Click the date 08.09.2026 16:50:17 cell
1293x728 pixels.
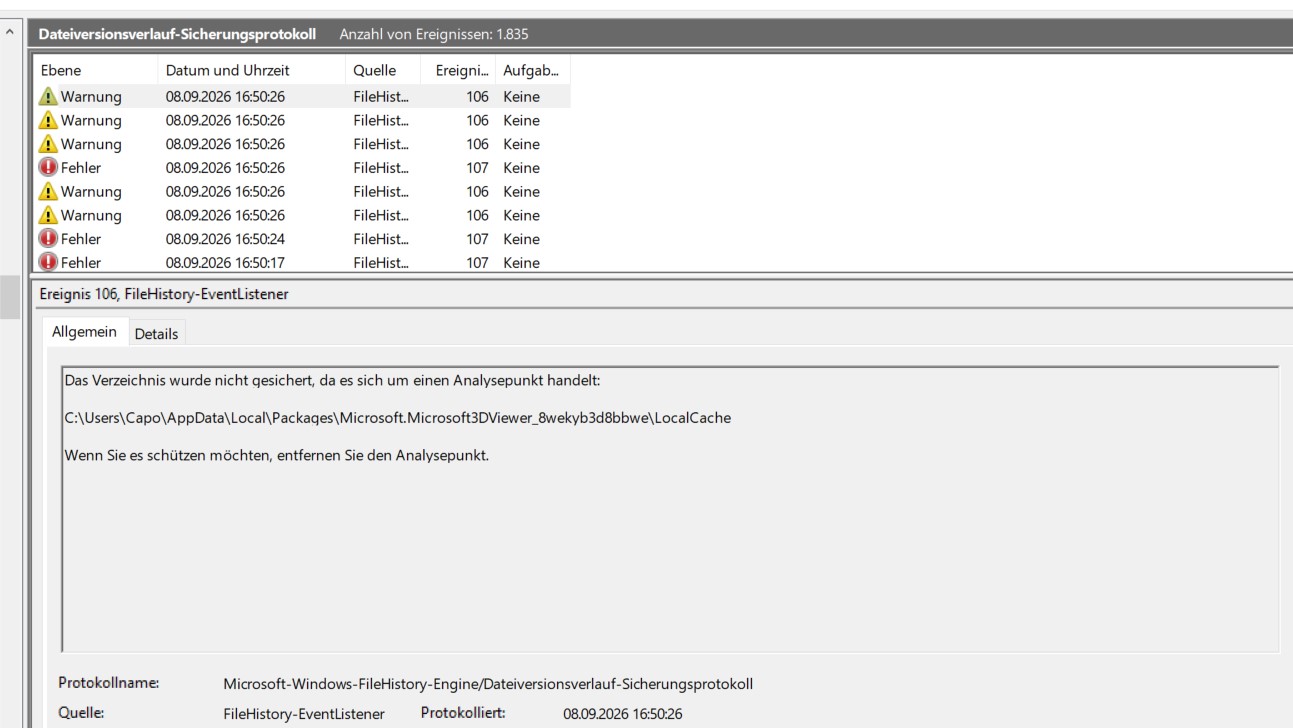click(x=225, y=263)
